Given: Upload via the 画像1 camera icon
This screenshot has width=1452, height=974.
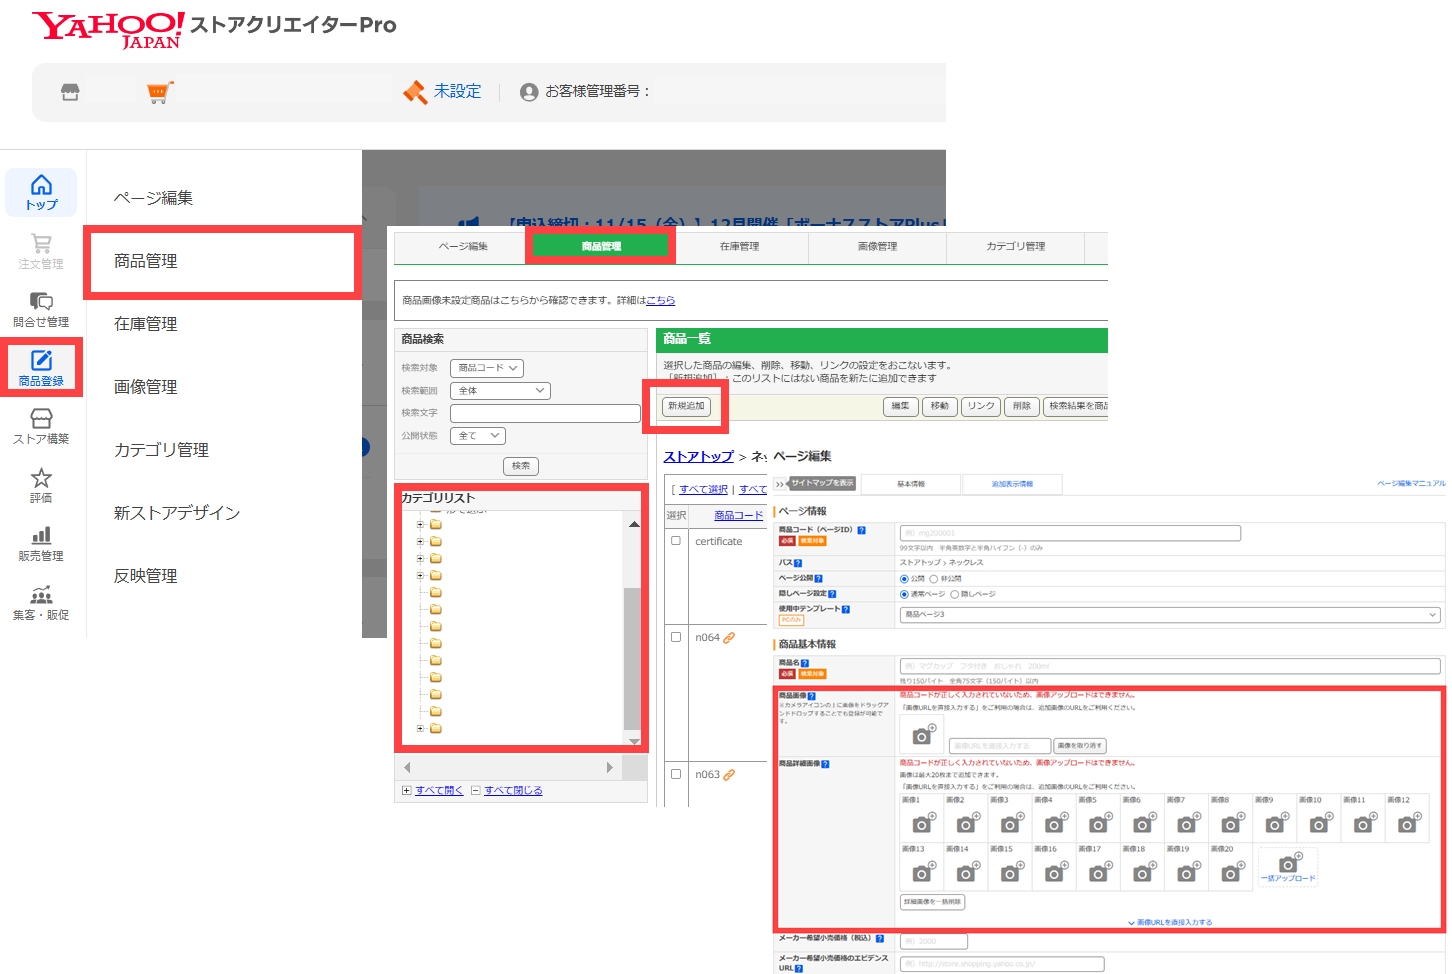Looking at the screenshot, I should click(921, 823).
